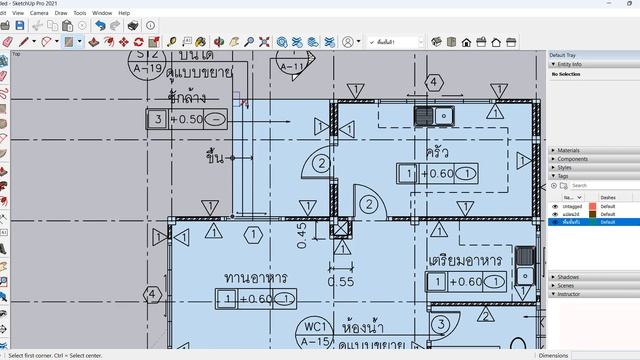The image size is (640, 360).
Task: Open the current tag combo box
Action: [x=396, y=42]
